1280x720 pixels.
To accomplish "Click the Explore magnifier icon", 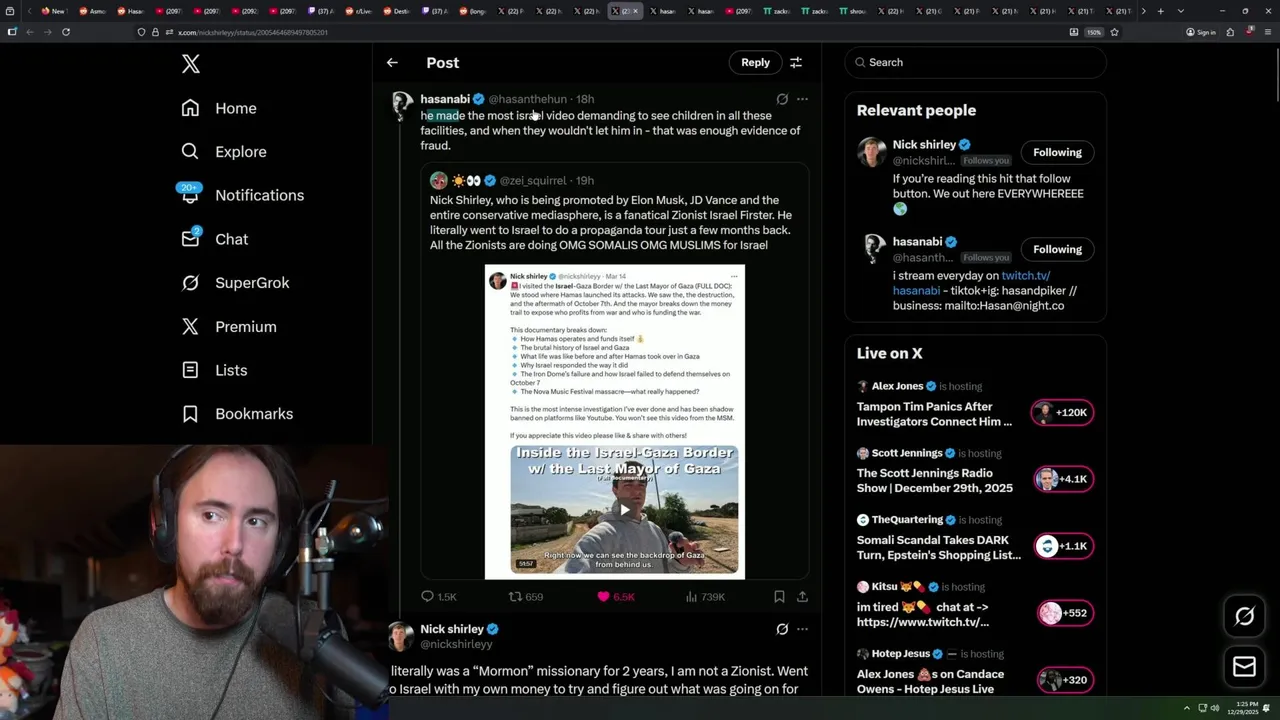I will pos(190,152).
